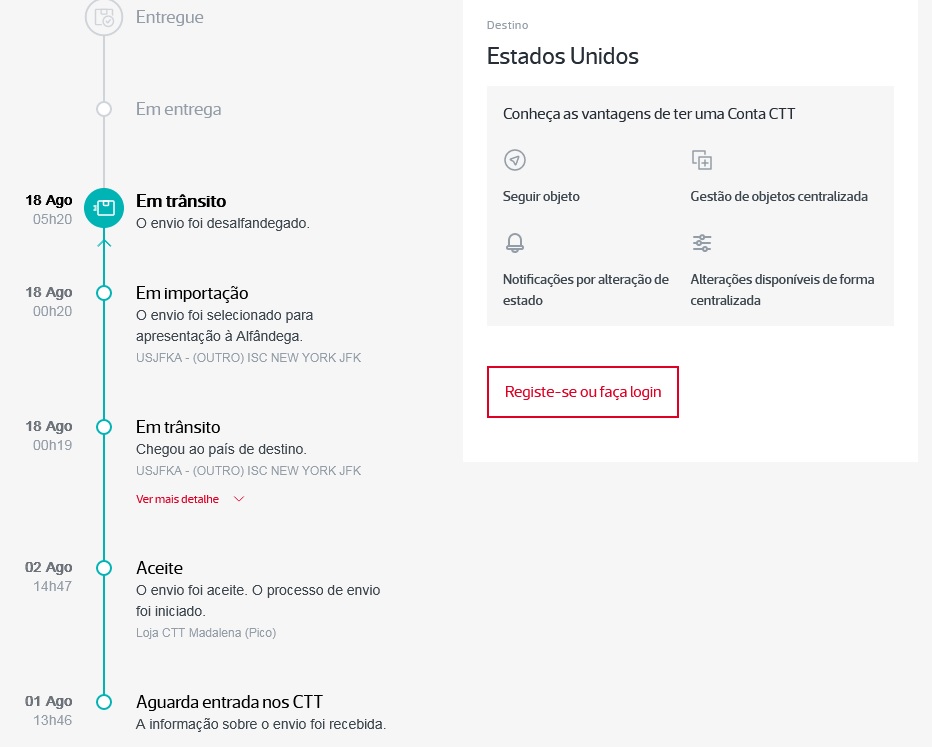The image size is (932, 747).
Task: Select the Em entrega timeline circle
Action: coord(104,109)
